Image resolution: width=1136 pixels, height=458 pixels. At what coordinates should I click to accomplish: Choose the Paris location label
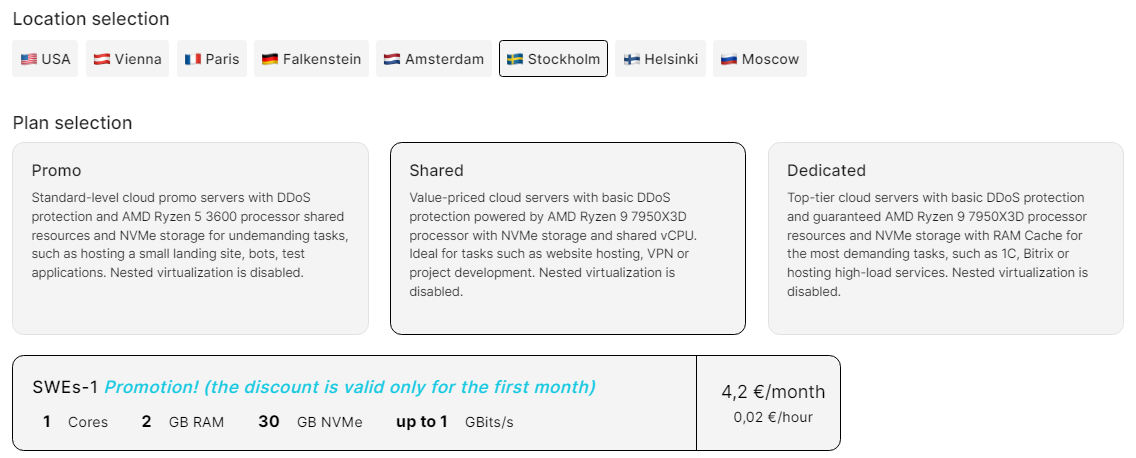pyautogui.click(x=223, y=59)
